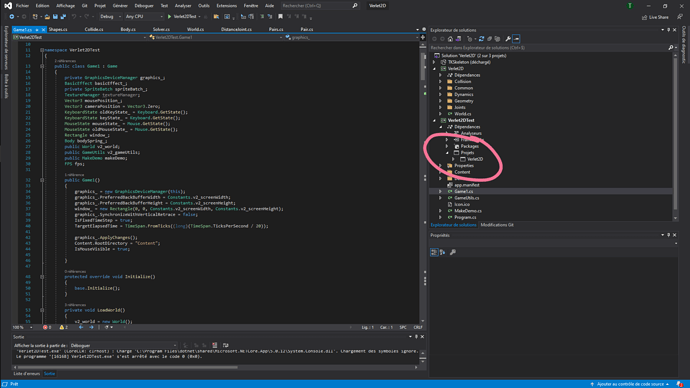Switch to the DistanceJoint.cs tab
This screenshot has width=690, height=388.
tap(236, 29)
